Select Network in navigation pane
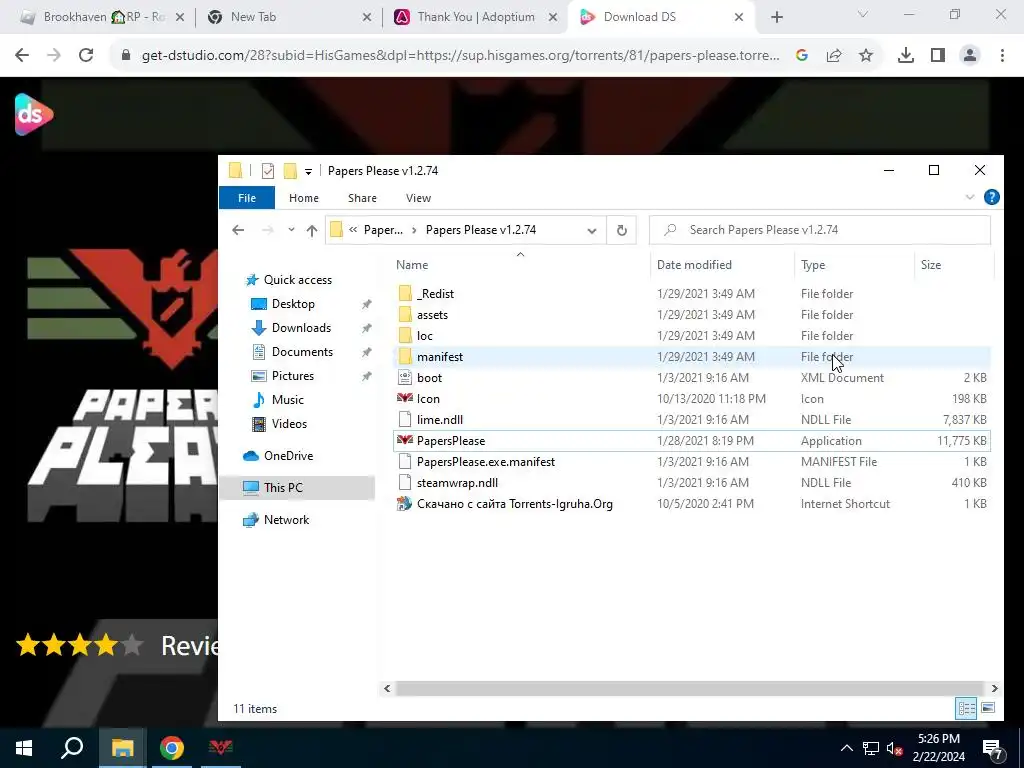 coord(286,520)
